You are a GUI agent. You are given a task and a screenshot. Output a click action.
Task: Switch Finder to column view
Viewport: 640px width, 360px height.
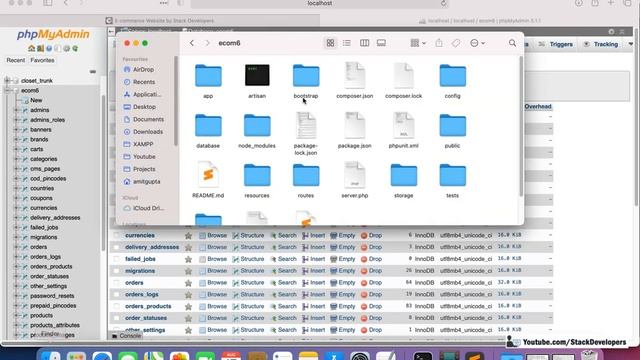[364, 43]
